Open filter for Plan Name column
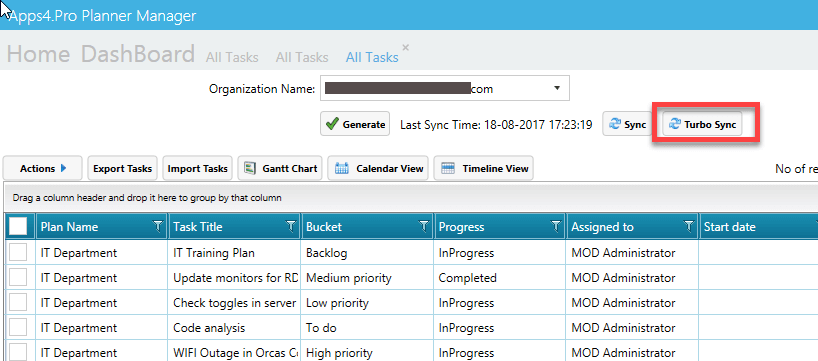Image resolution: width=818 pixels, height=361 pixels. click(x=158, y=226)
